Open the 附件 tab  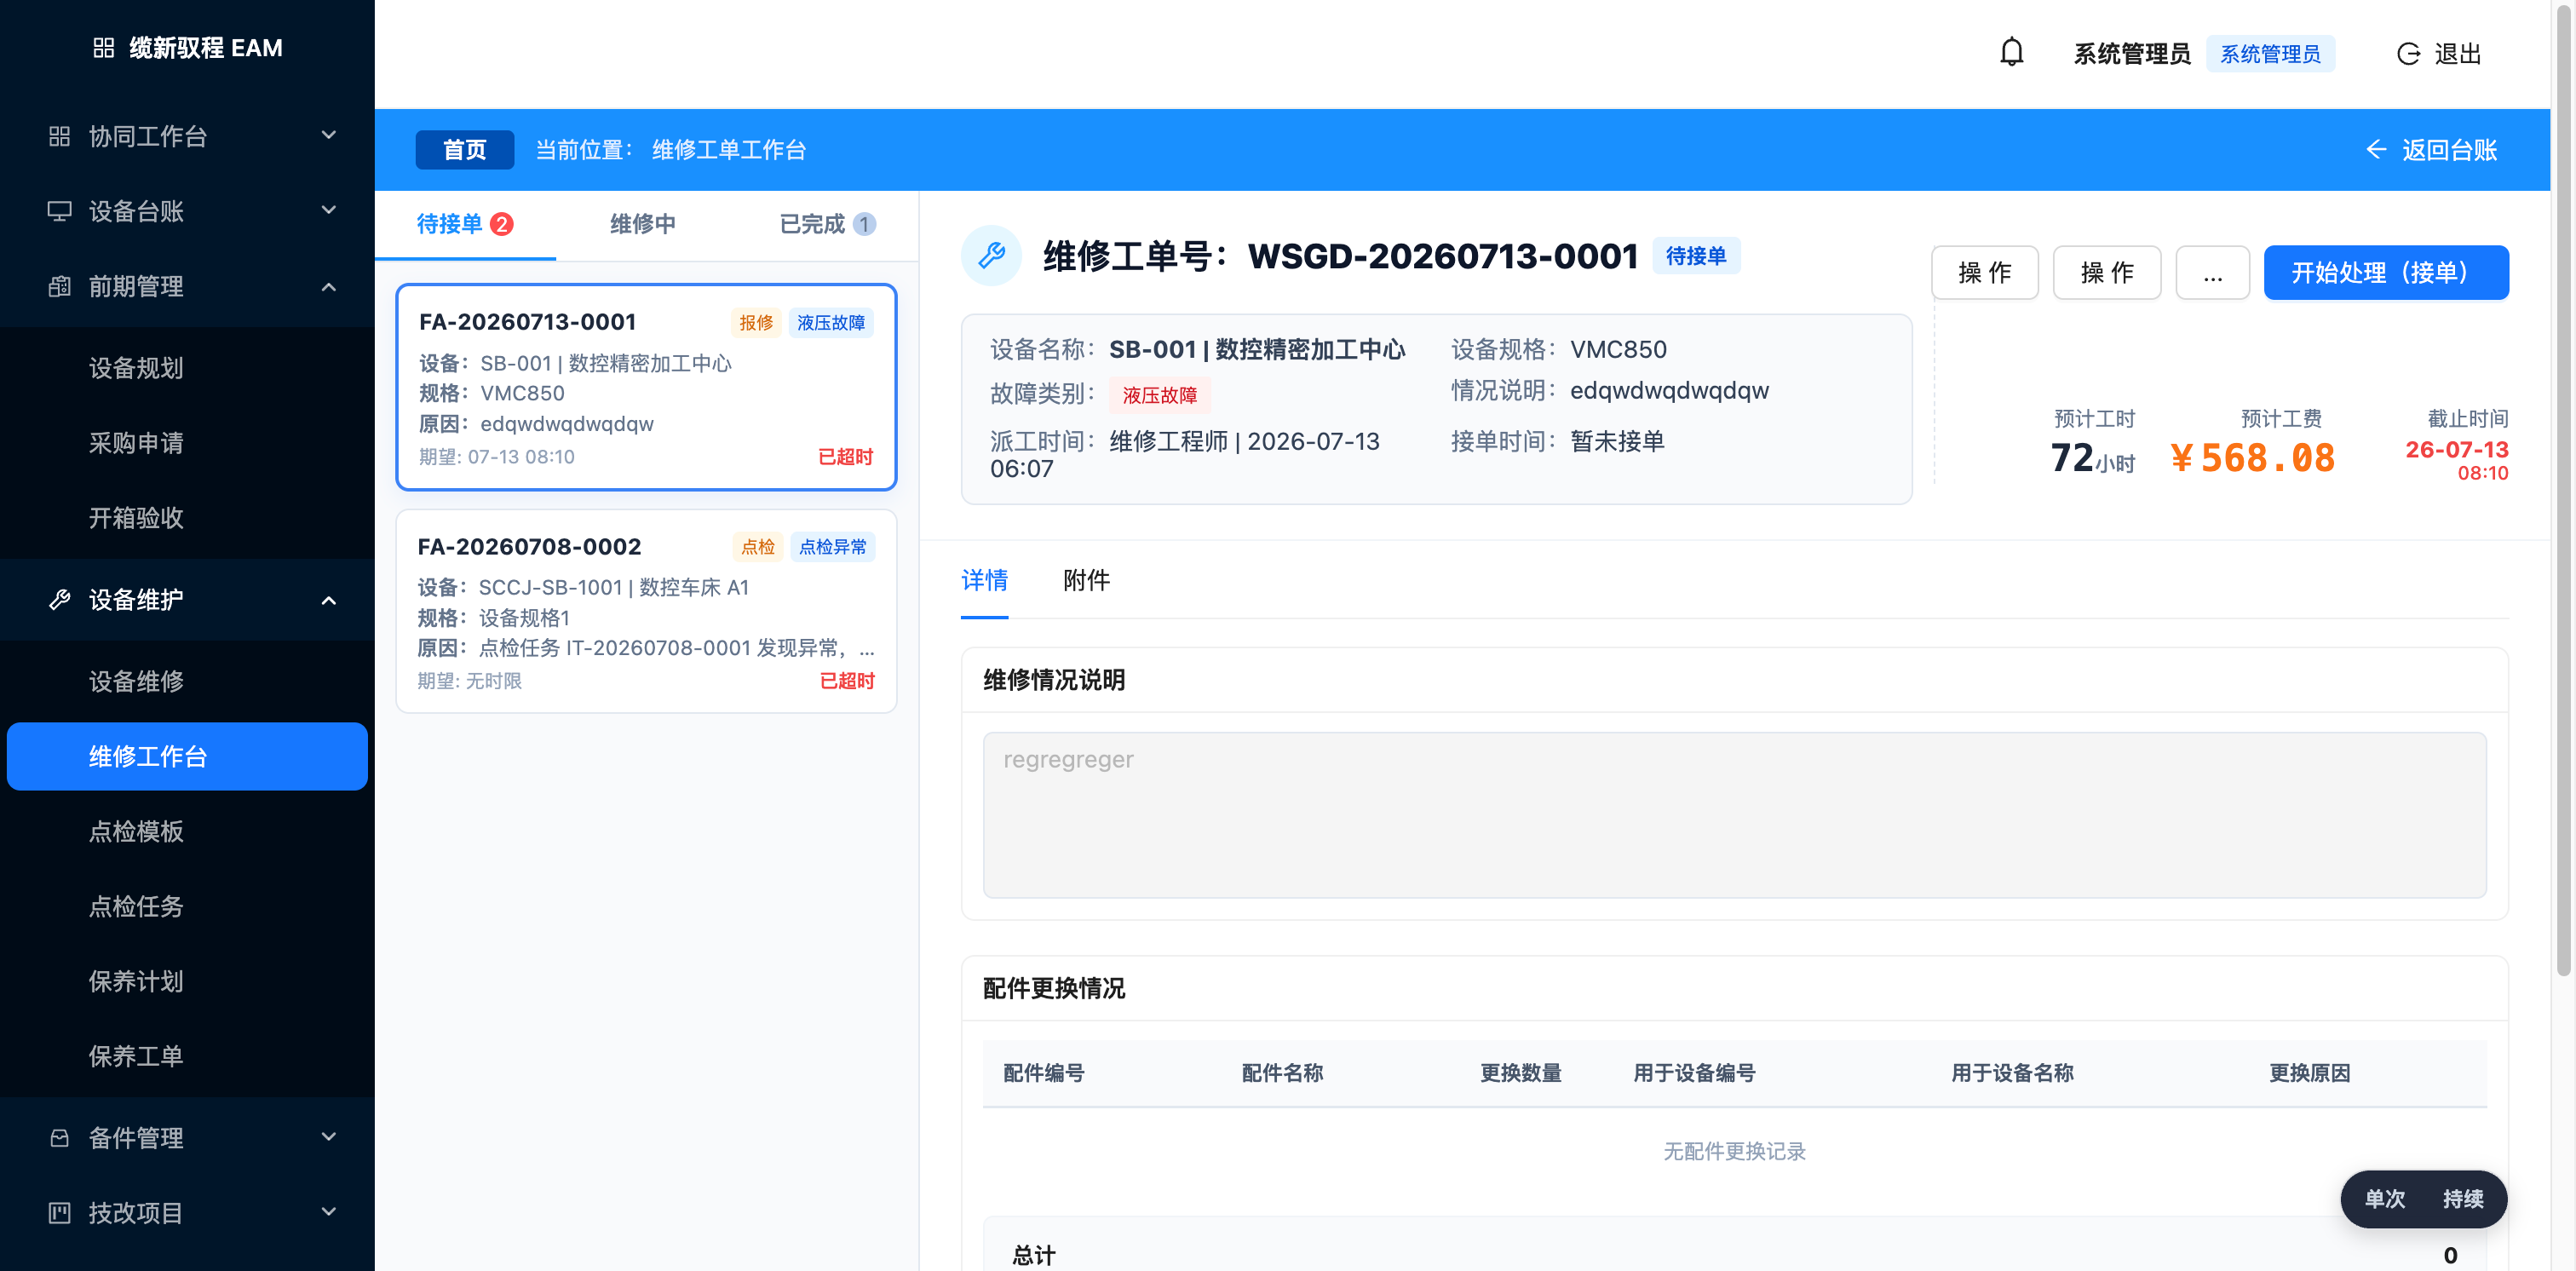[x=1086, y=580]
